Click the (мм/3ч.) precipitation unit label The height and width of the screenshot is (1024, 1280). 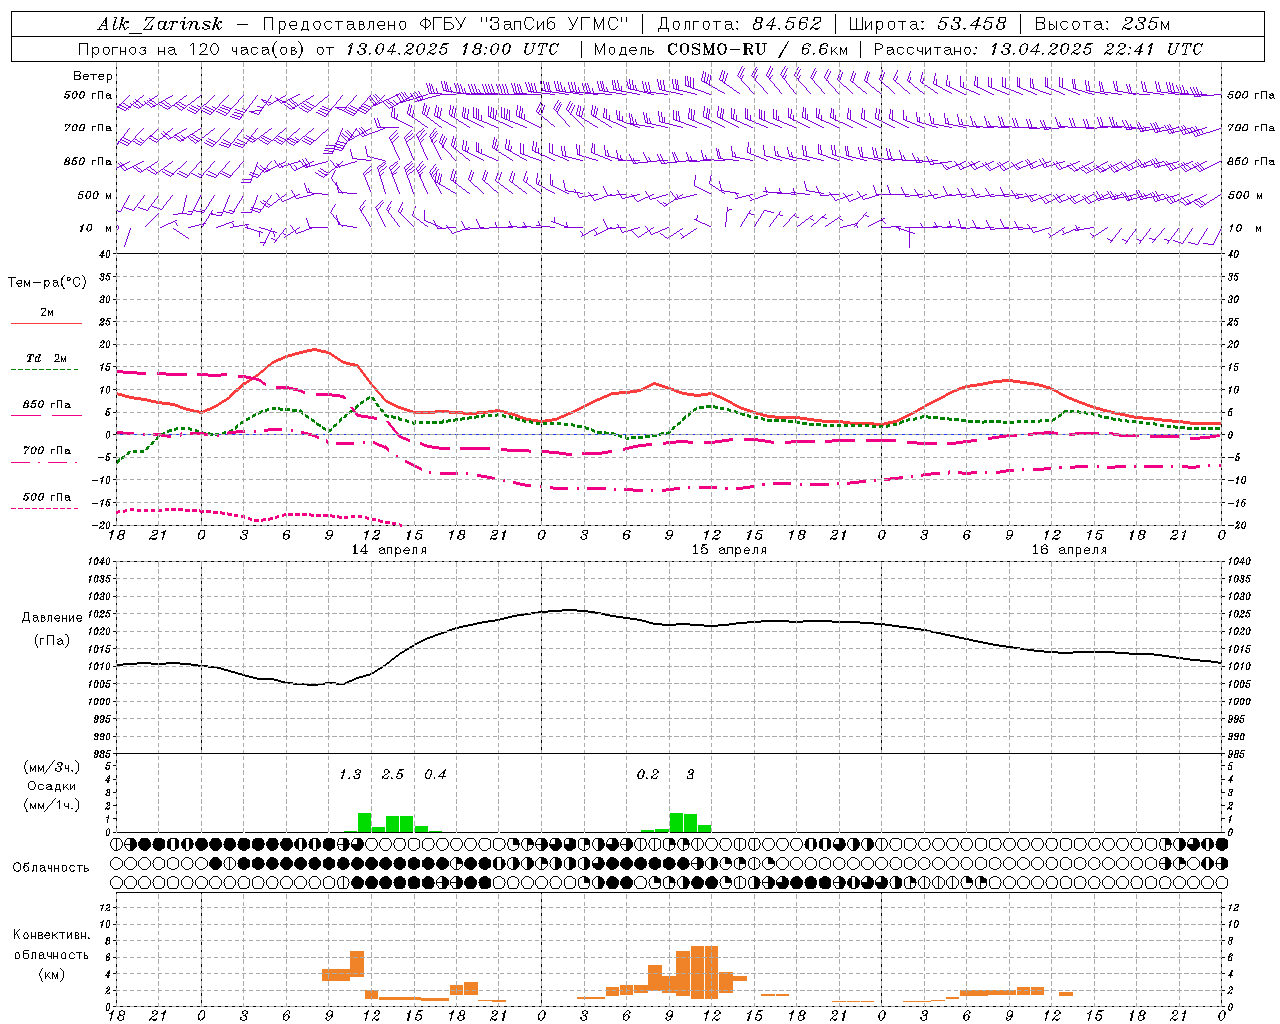point(52,768)
